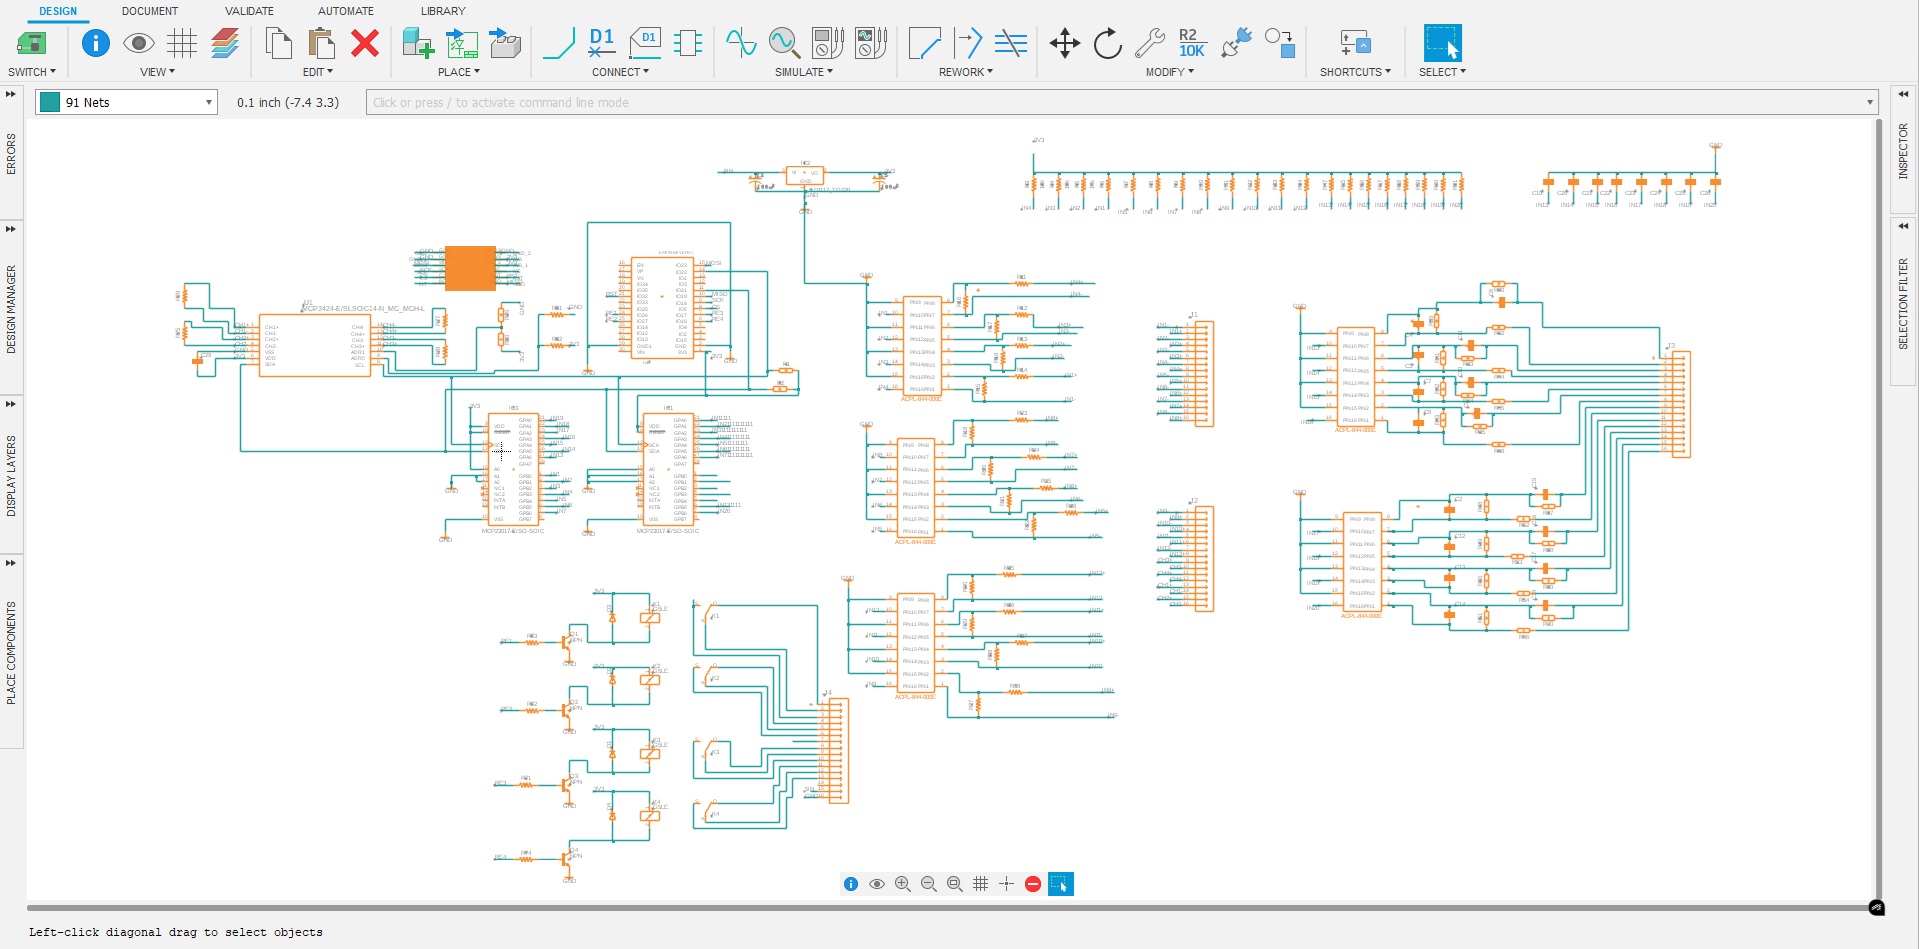Open the DESIGN MANAGER side panel
The height and width of the screenshot is (949, 1919).
(x=12, y=309)
